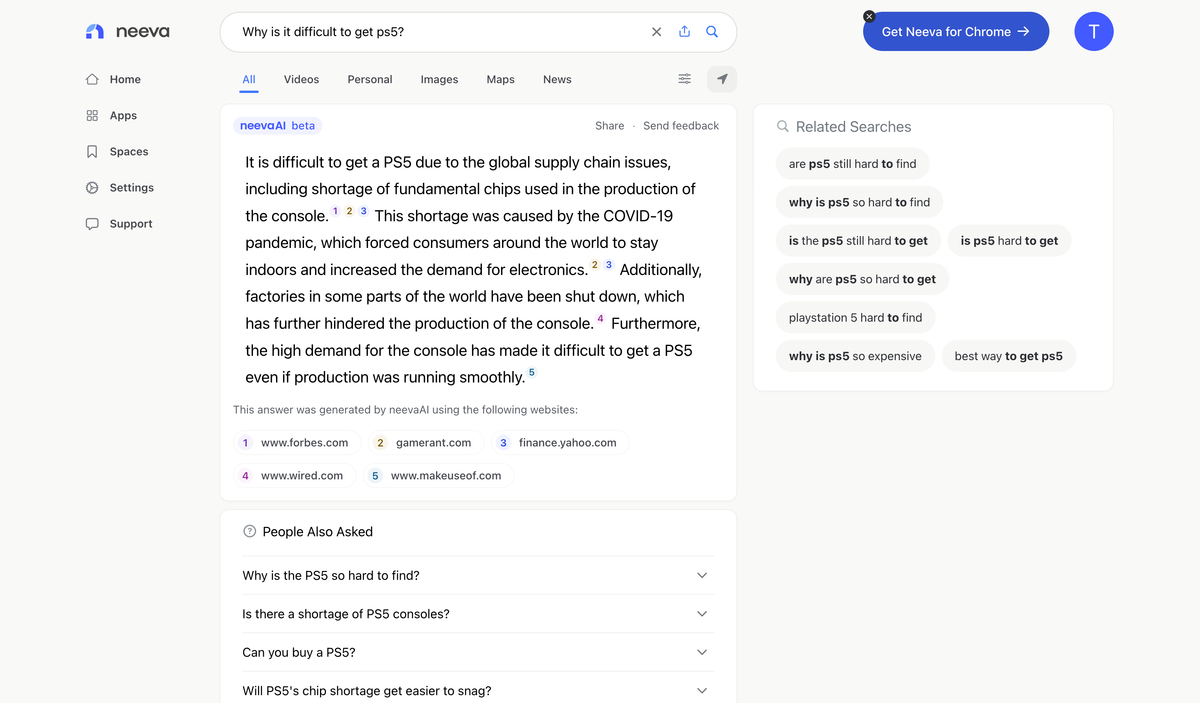This screenshot has height=703, width=1200.
Task: Click citation 4 in the answer
Action: [x=600, y=319]
